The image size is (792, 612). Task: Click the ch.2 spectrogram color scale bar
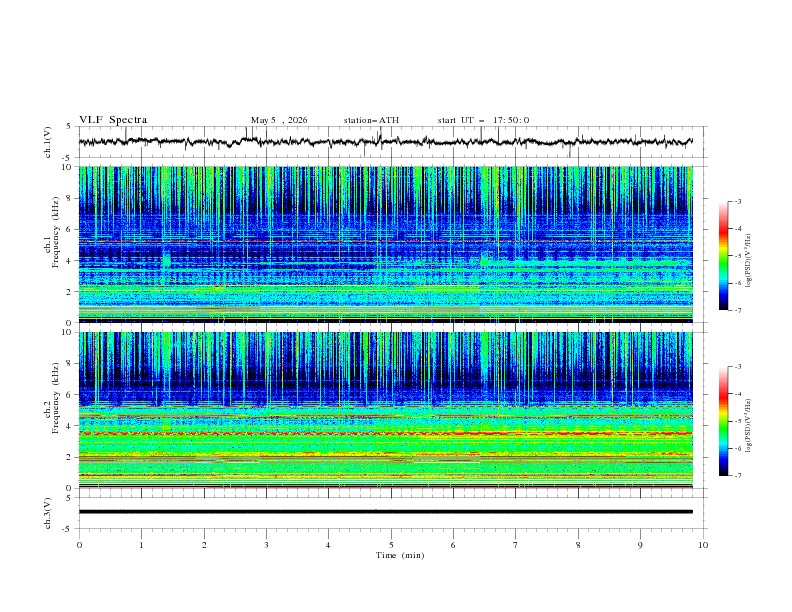click(x=723, y=421)
